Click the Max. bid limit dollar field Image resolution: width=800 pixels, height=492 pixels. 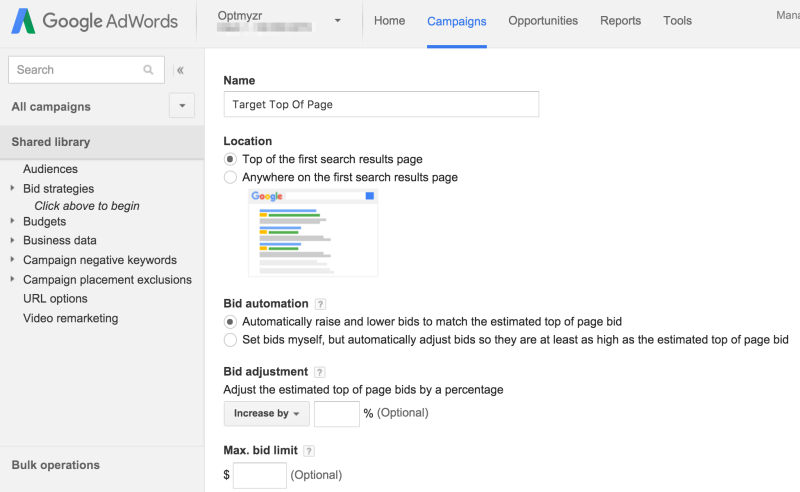click(x=260, y=475)
